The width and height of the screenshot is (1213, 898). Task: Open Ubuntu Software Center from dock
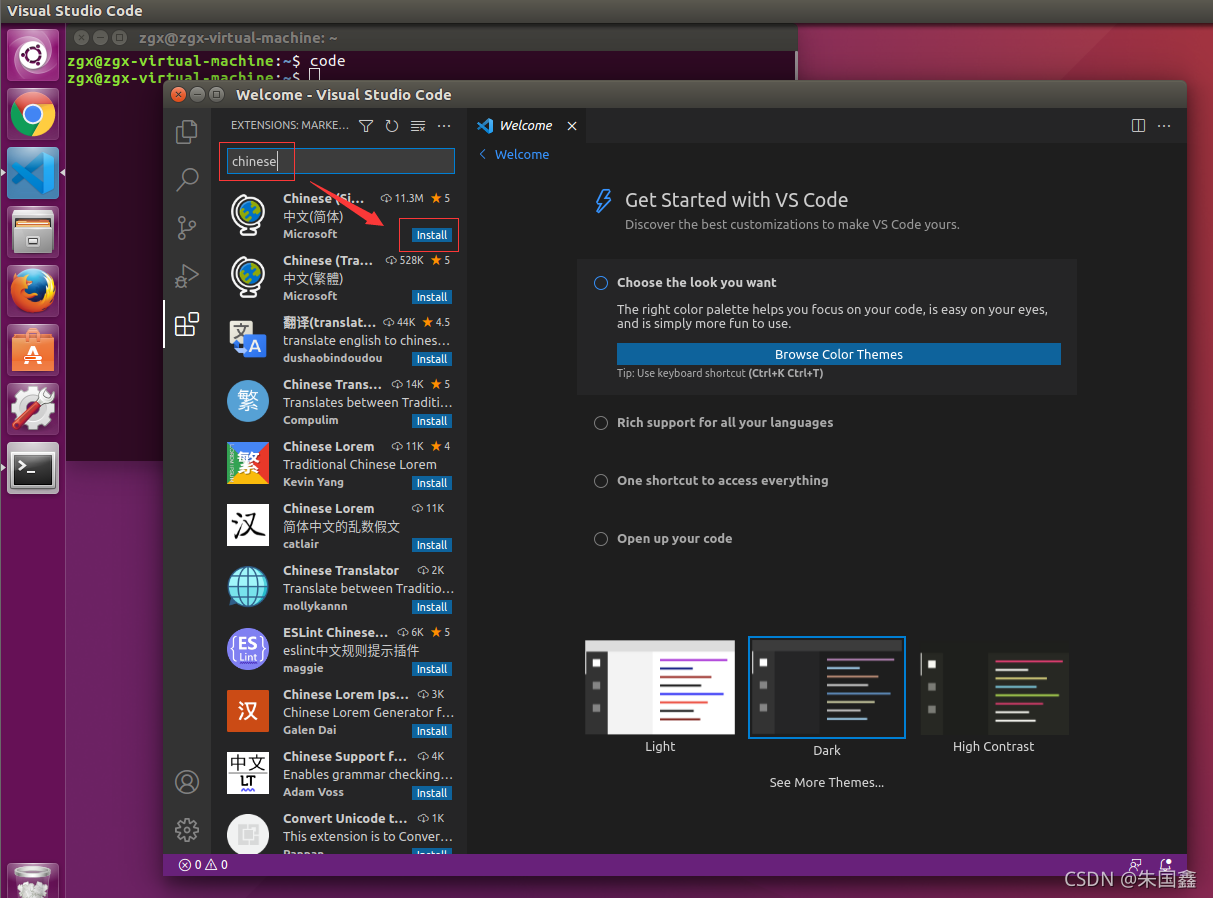[33, 350]
